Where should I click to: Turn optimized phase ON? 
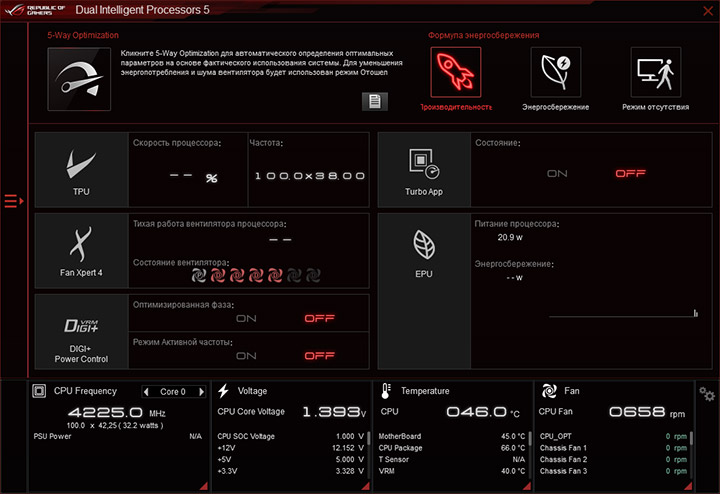tap(246, 319)
